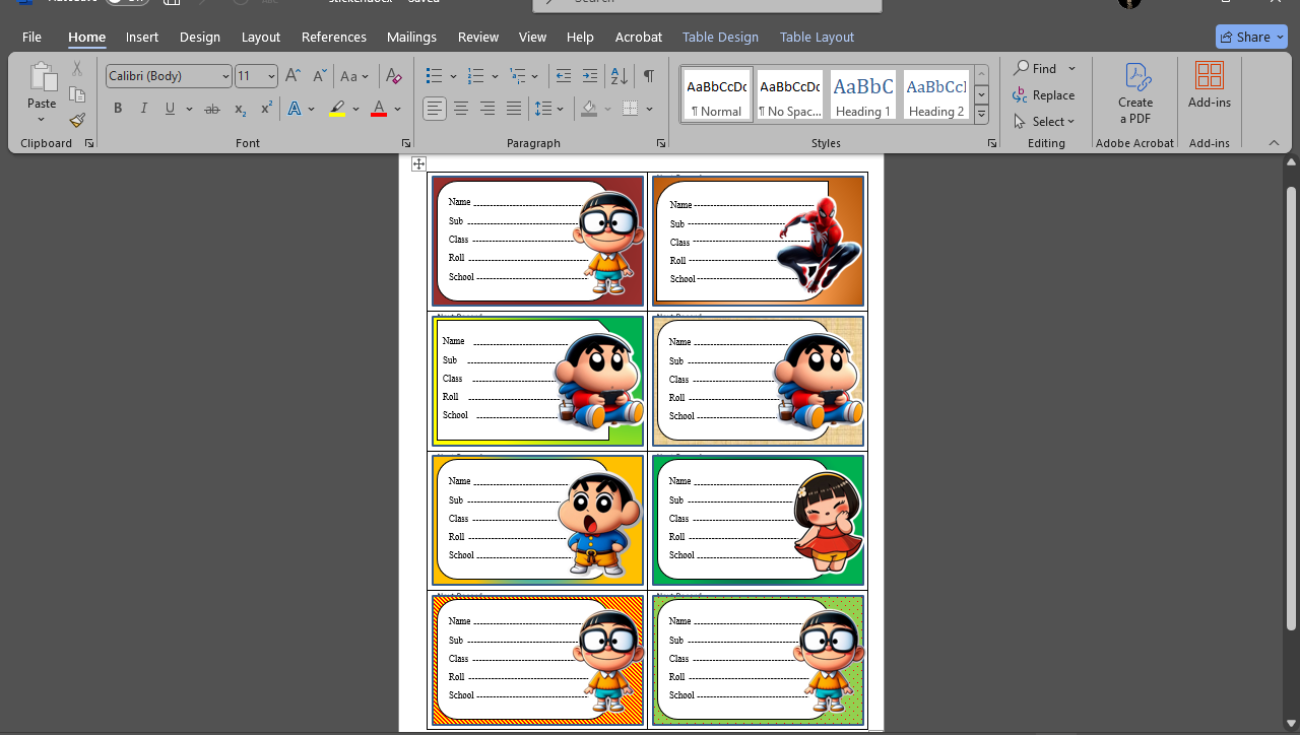Click the Increase Indent icon

click(590, 76)
